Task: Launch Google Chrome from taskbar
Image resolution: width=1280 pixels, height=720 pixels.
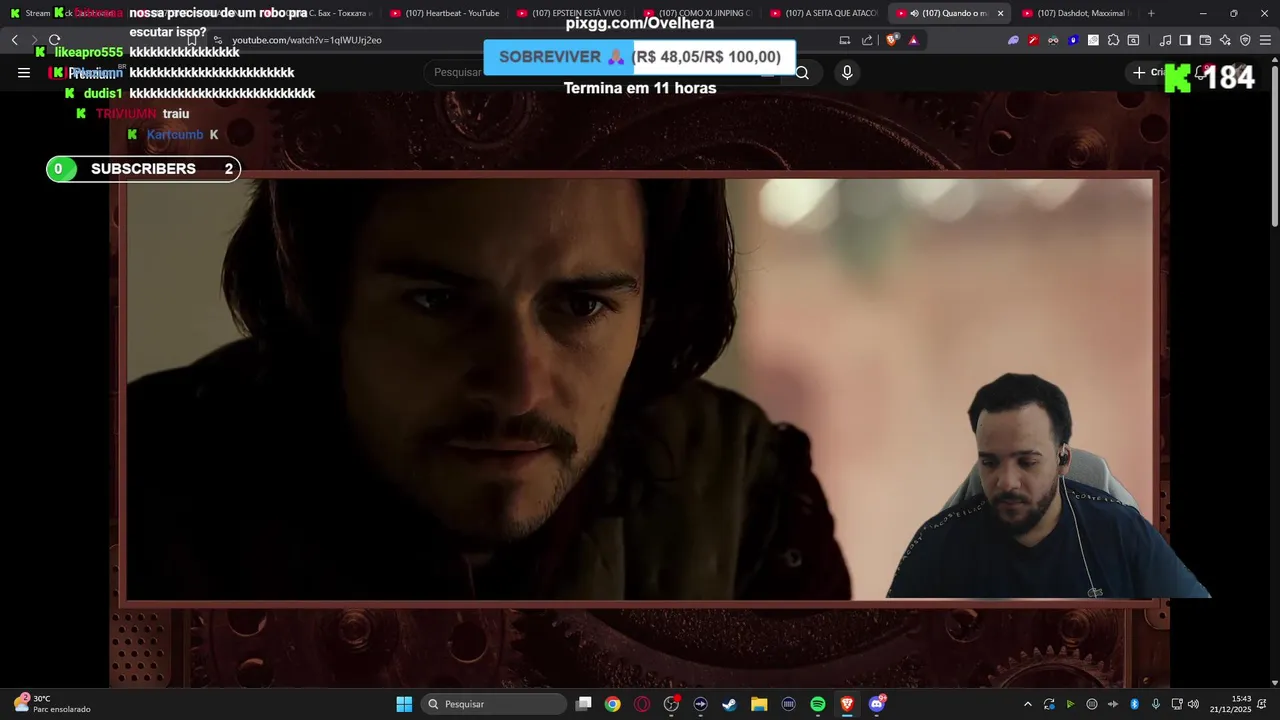Action: pyautogui.click(x=612, y=704)
